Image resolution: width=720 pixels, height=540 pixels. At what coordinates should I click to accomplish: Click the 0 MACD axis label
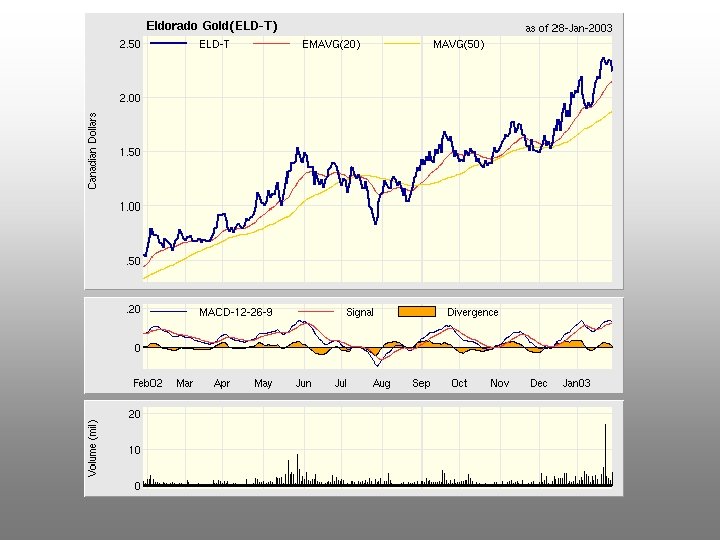click(137, 348)
